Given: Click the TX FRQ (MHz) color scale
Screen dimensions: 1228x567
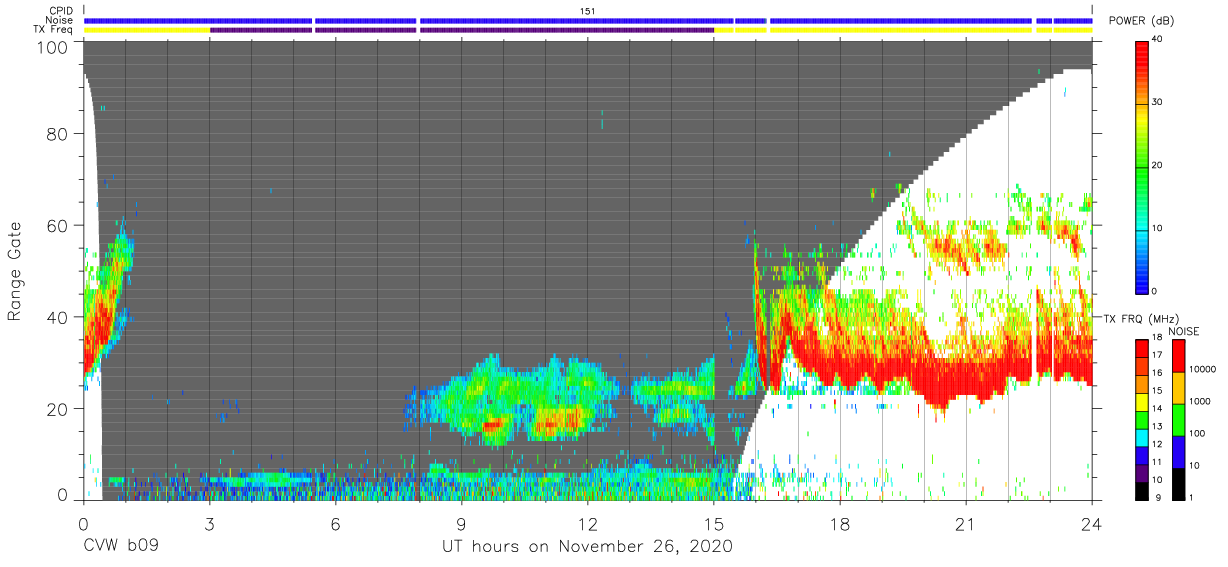Looking at the screenshot, I should pos(1143,420).
